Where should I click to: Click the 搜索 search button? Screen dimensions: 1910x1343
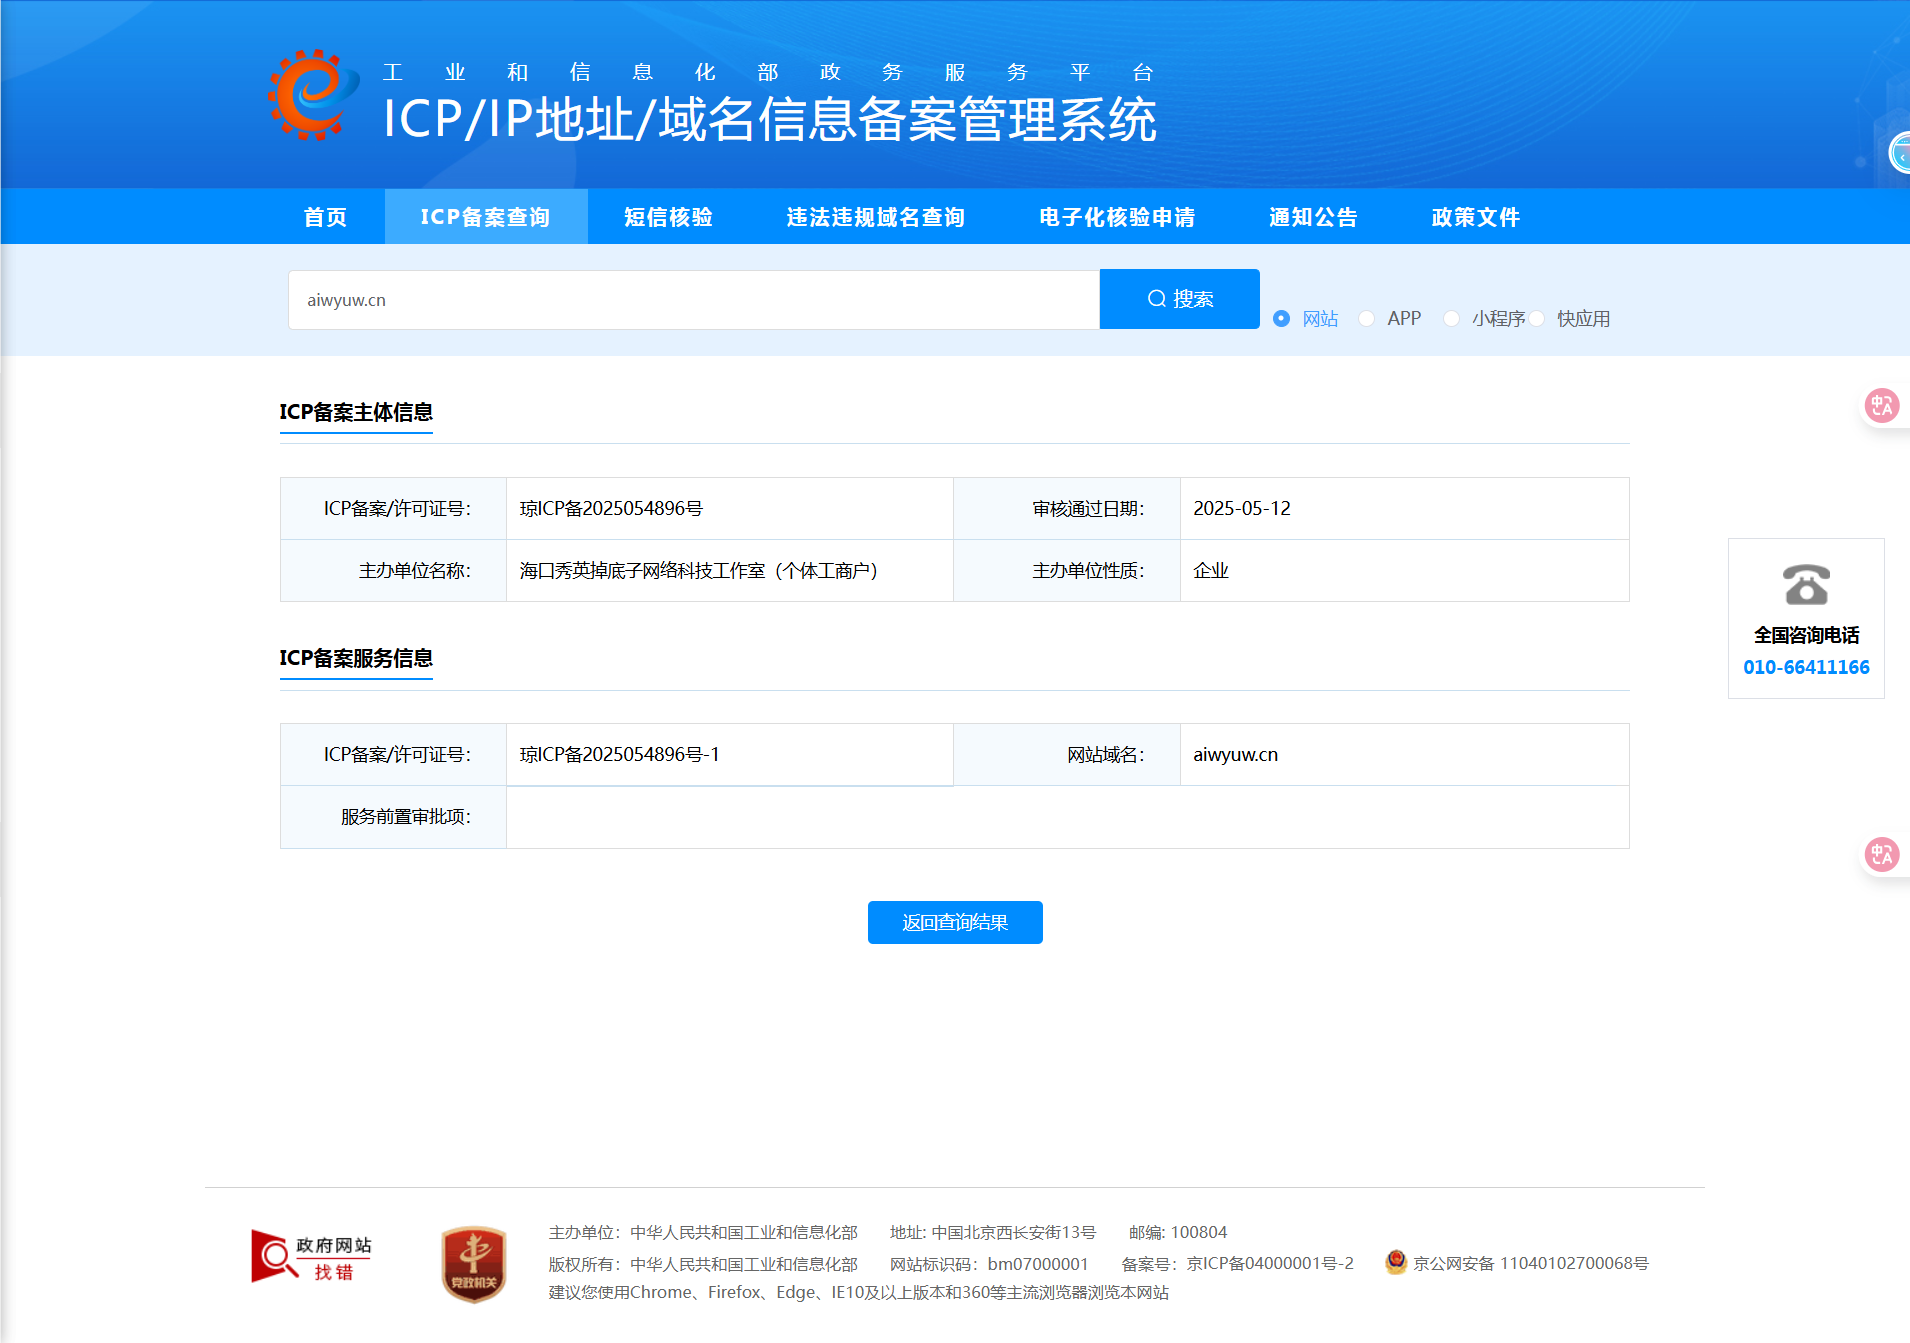point(1180,299)
